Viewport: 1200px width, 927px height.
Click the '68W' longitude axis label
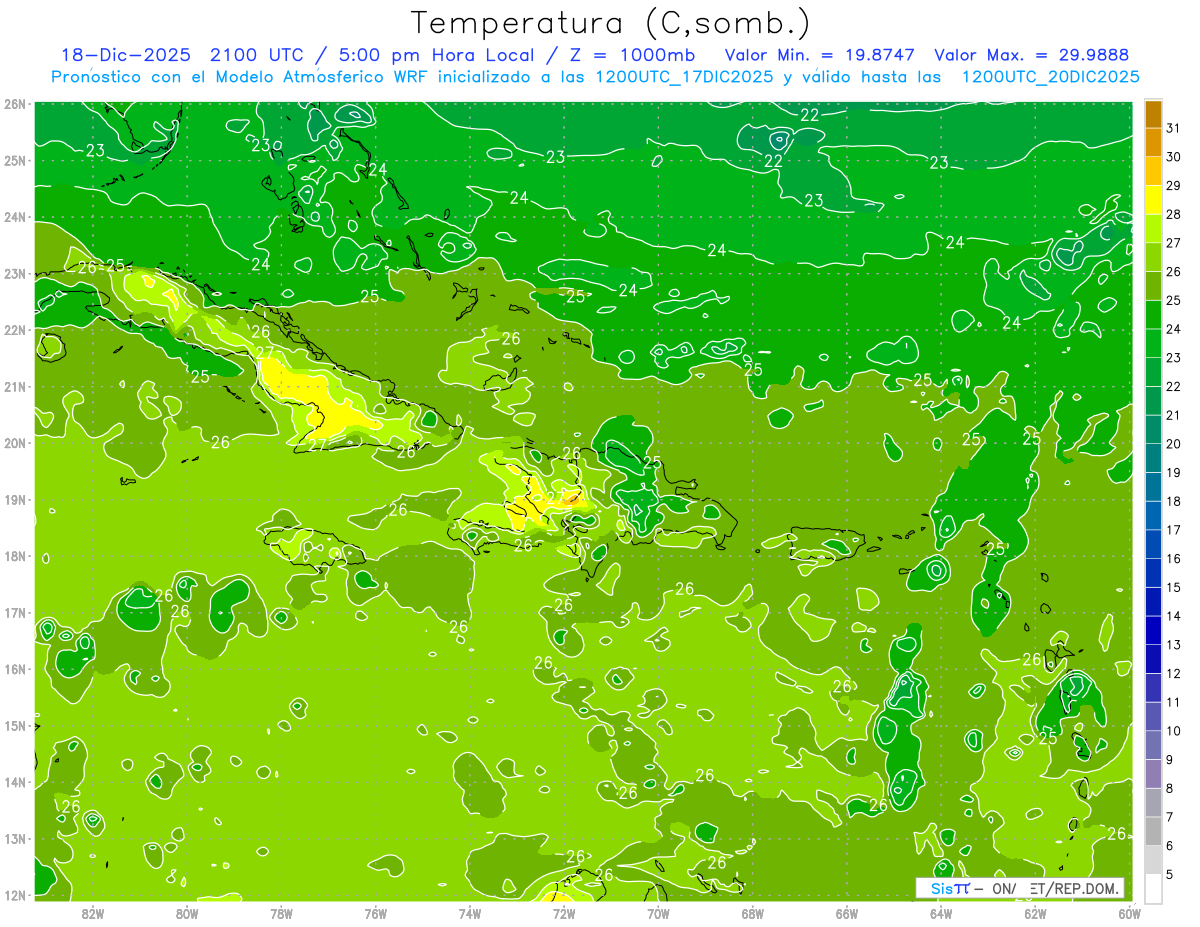tap(752, 913)
